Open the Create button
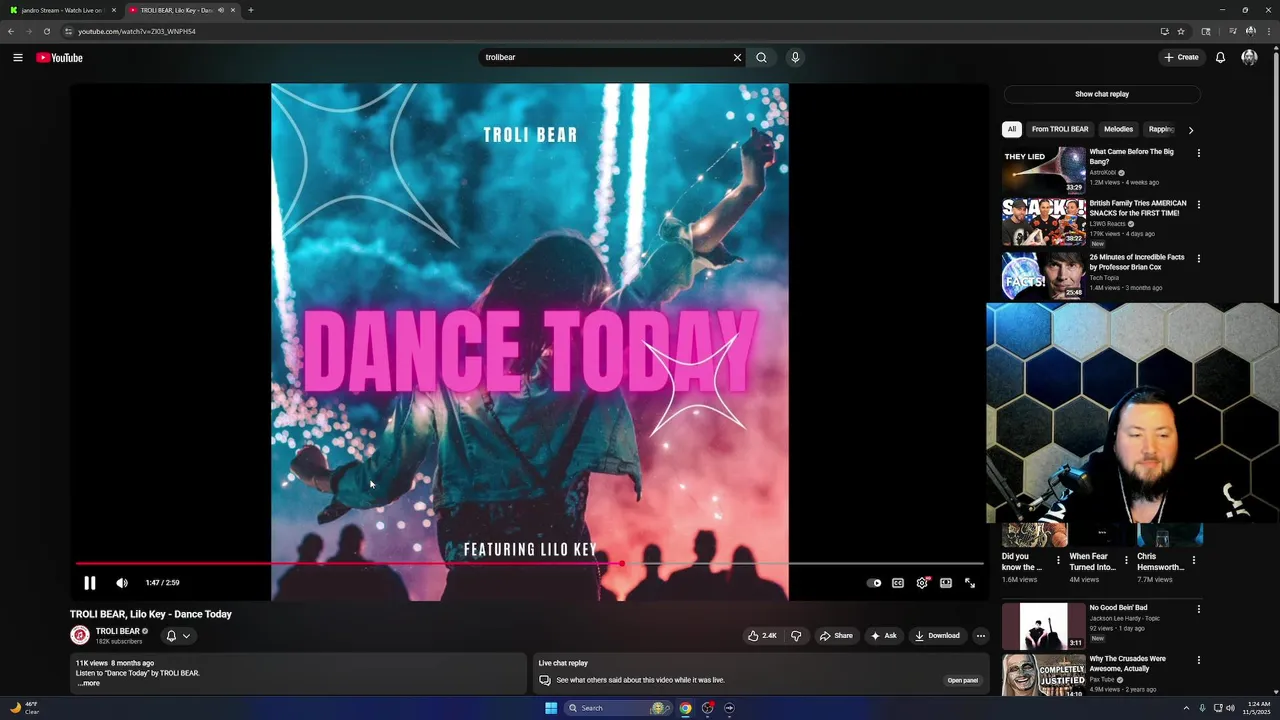The height and width of the screenshot is (720, 1280). coord(1181,57)
